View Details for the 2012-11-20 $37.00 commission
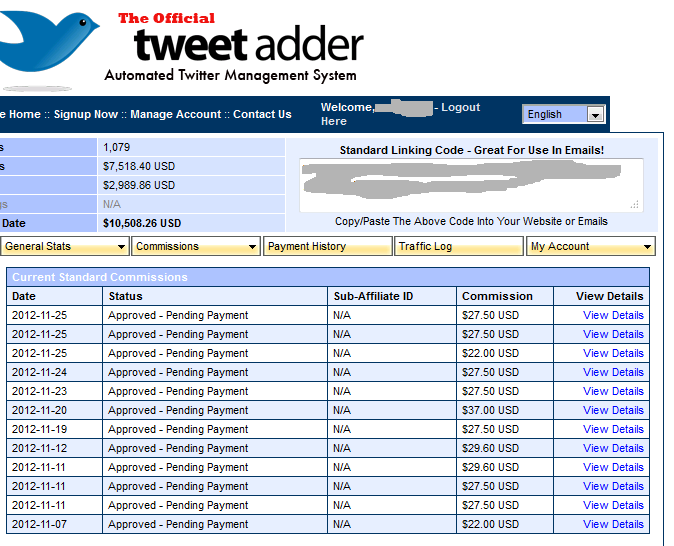 pyautogui.click(x=613, y=410)
